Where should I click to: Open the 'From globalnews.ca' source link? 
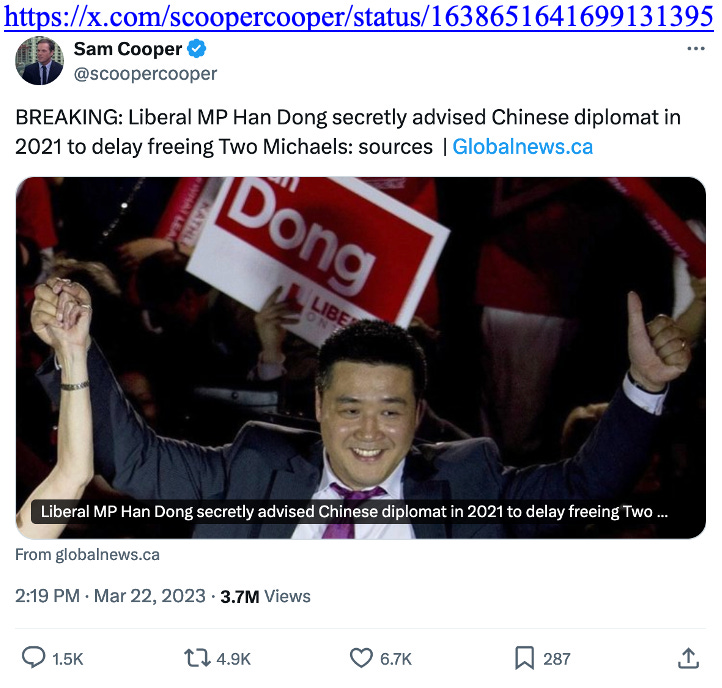87,555
